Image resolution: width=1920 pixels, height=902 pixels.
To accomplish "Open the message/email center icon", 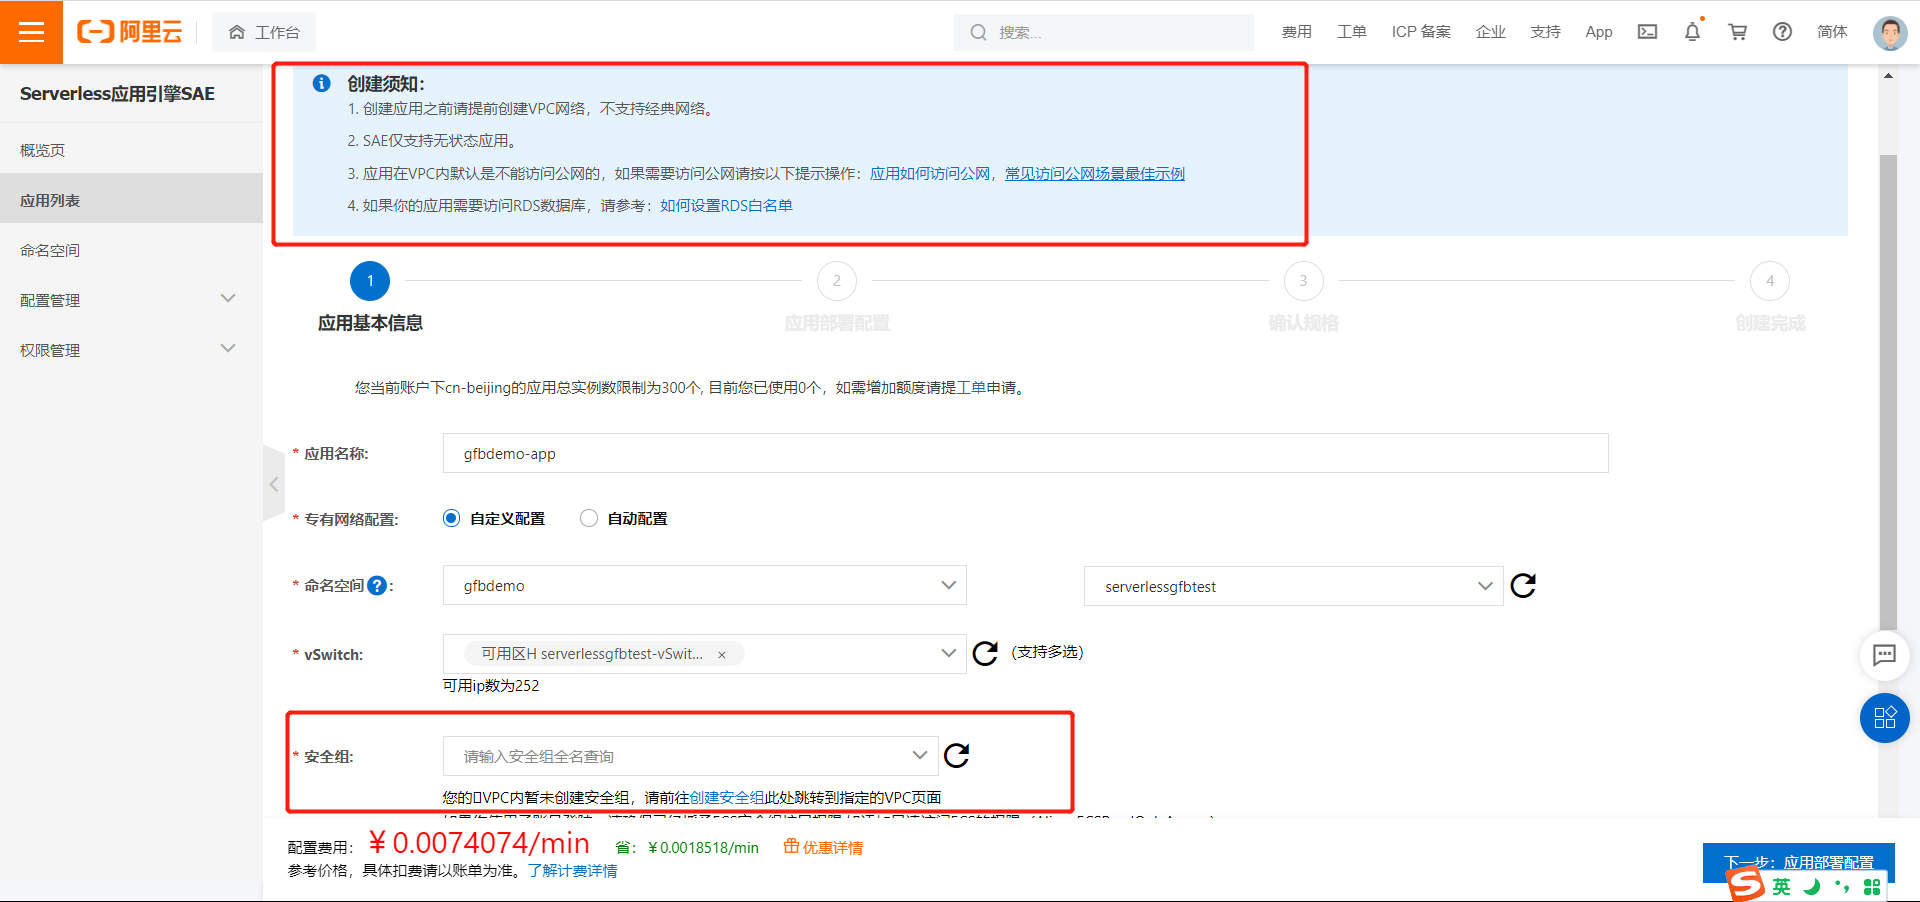I will (x=1646, y=31).
